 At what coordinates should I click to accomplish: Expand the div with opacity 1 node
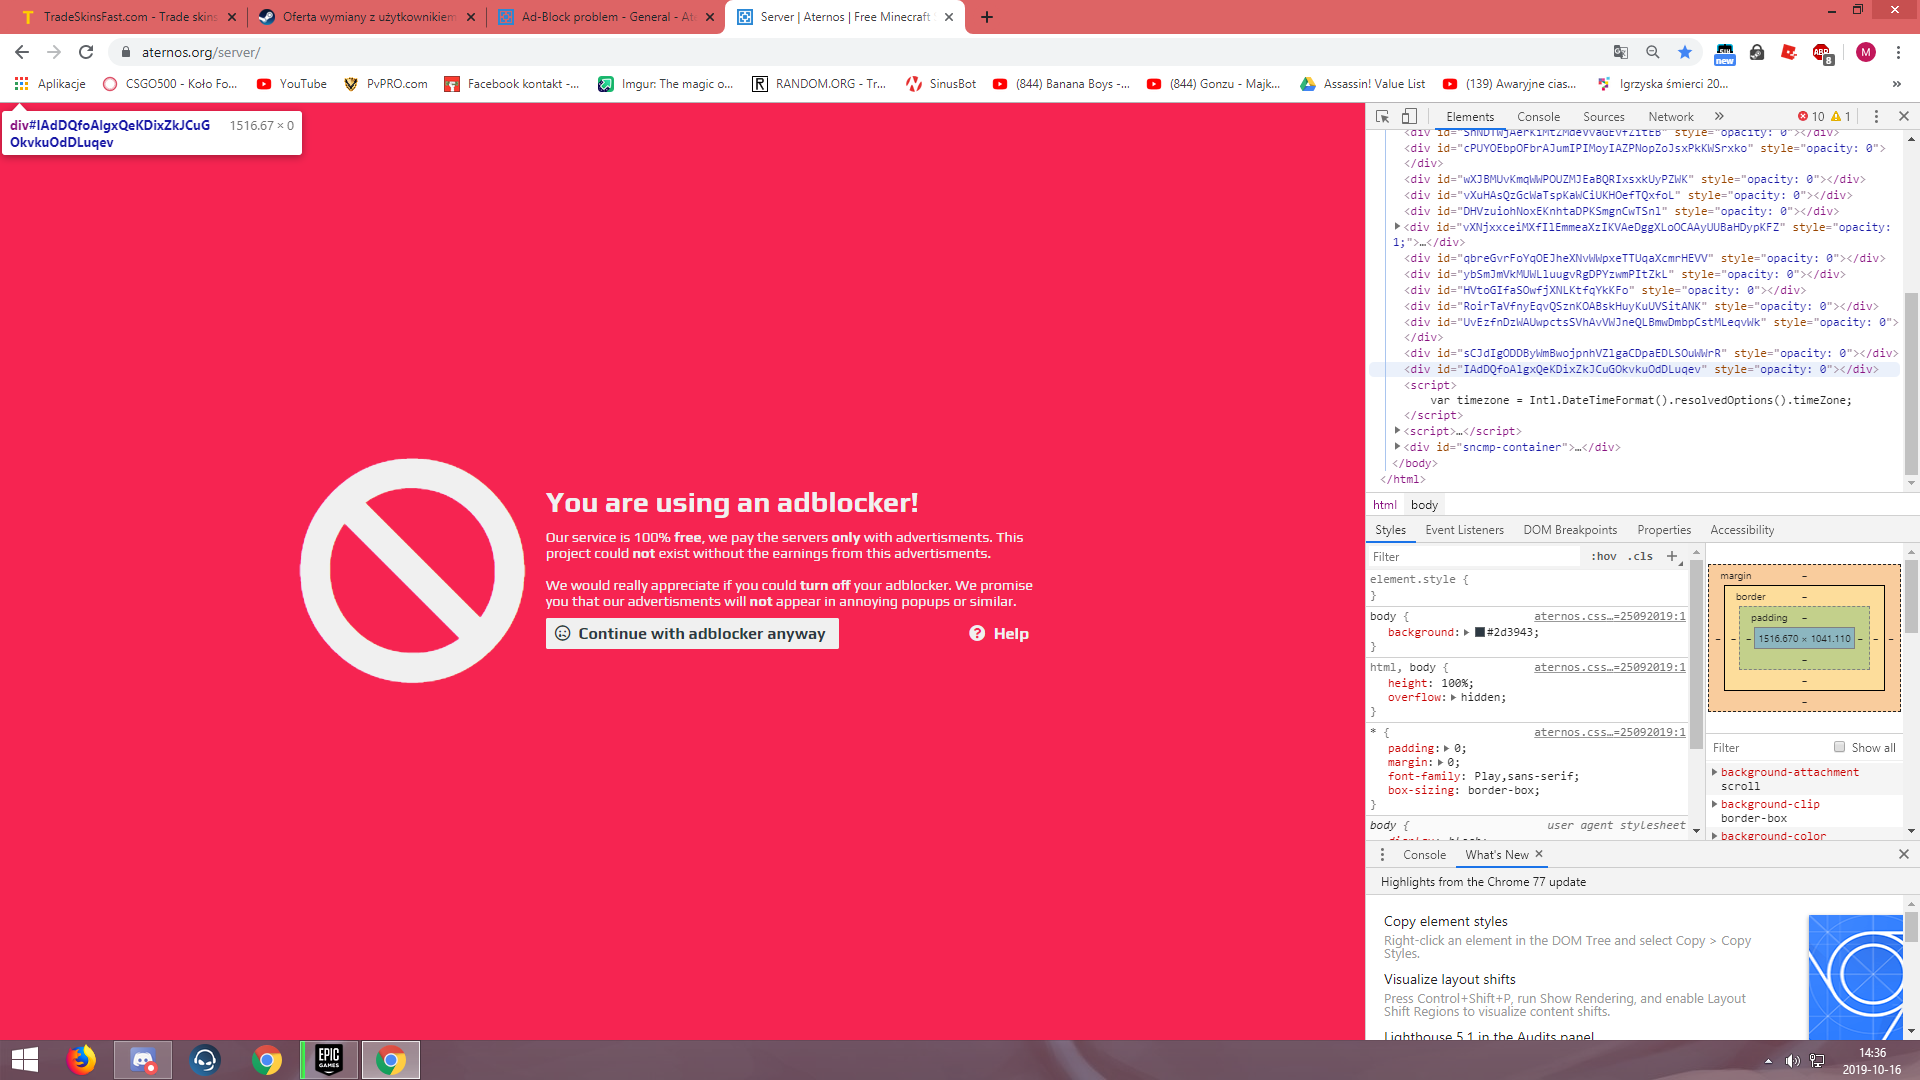(1398, 227)
